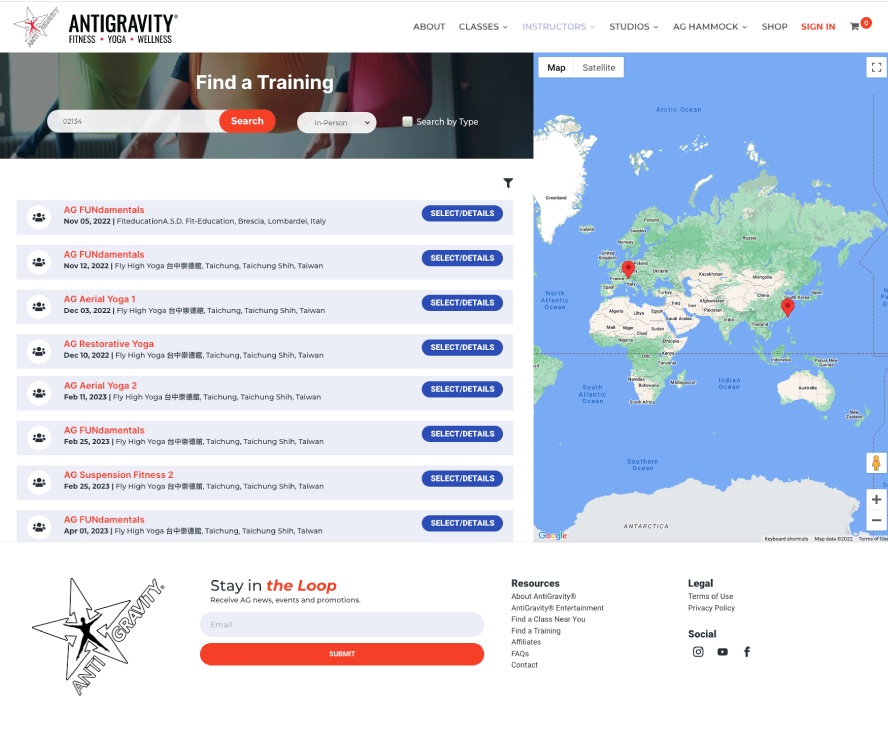Click SIGN IN in the header
The image size is (888, 739).
(x=818, y=27)
